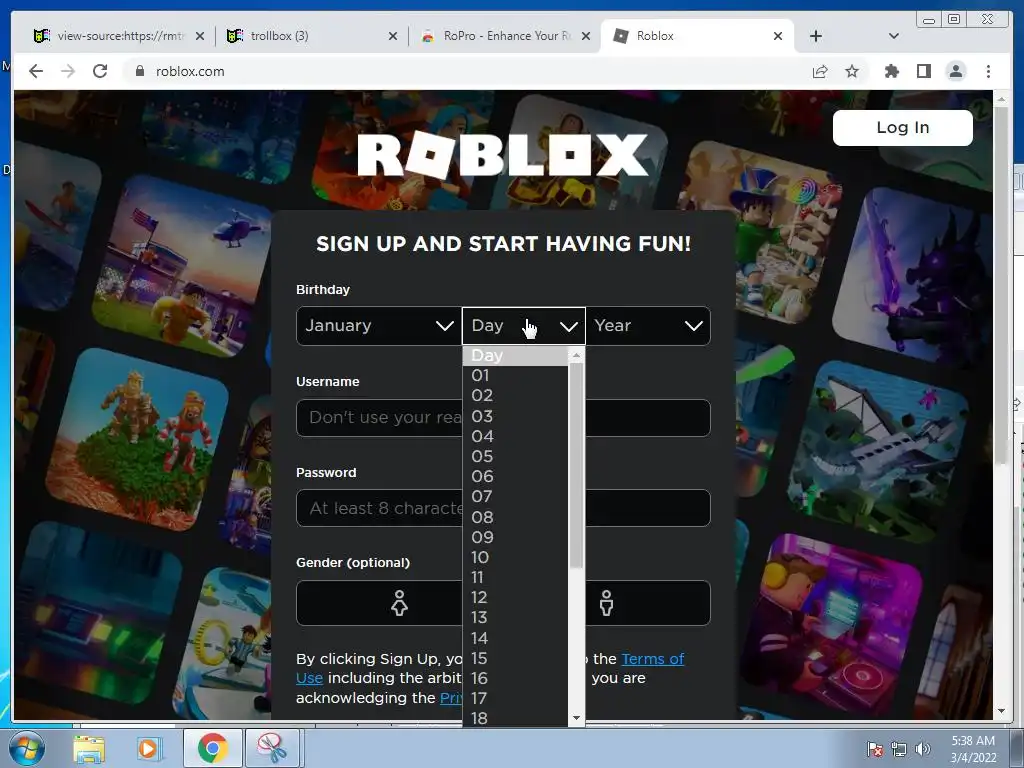Viewport: 1024px width, 768px height.
Task: Click the page vertical scrollbar thumb
Action: 1001,284
